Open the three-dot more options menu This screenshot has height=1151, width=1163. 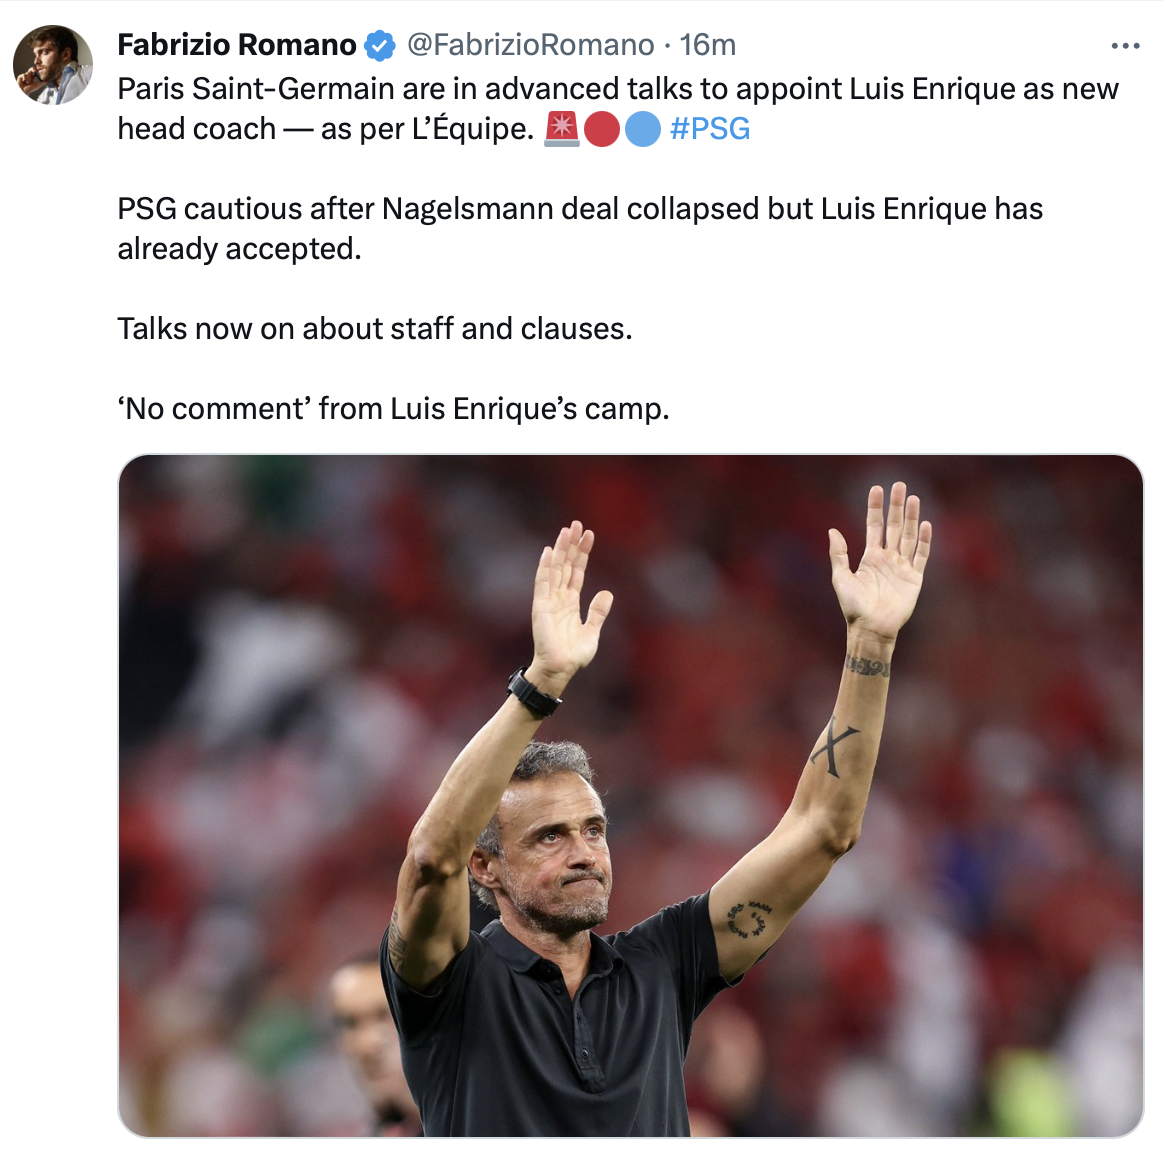tap(1125, 46)
